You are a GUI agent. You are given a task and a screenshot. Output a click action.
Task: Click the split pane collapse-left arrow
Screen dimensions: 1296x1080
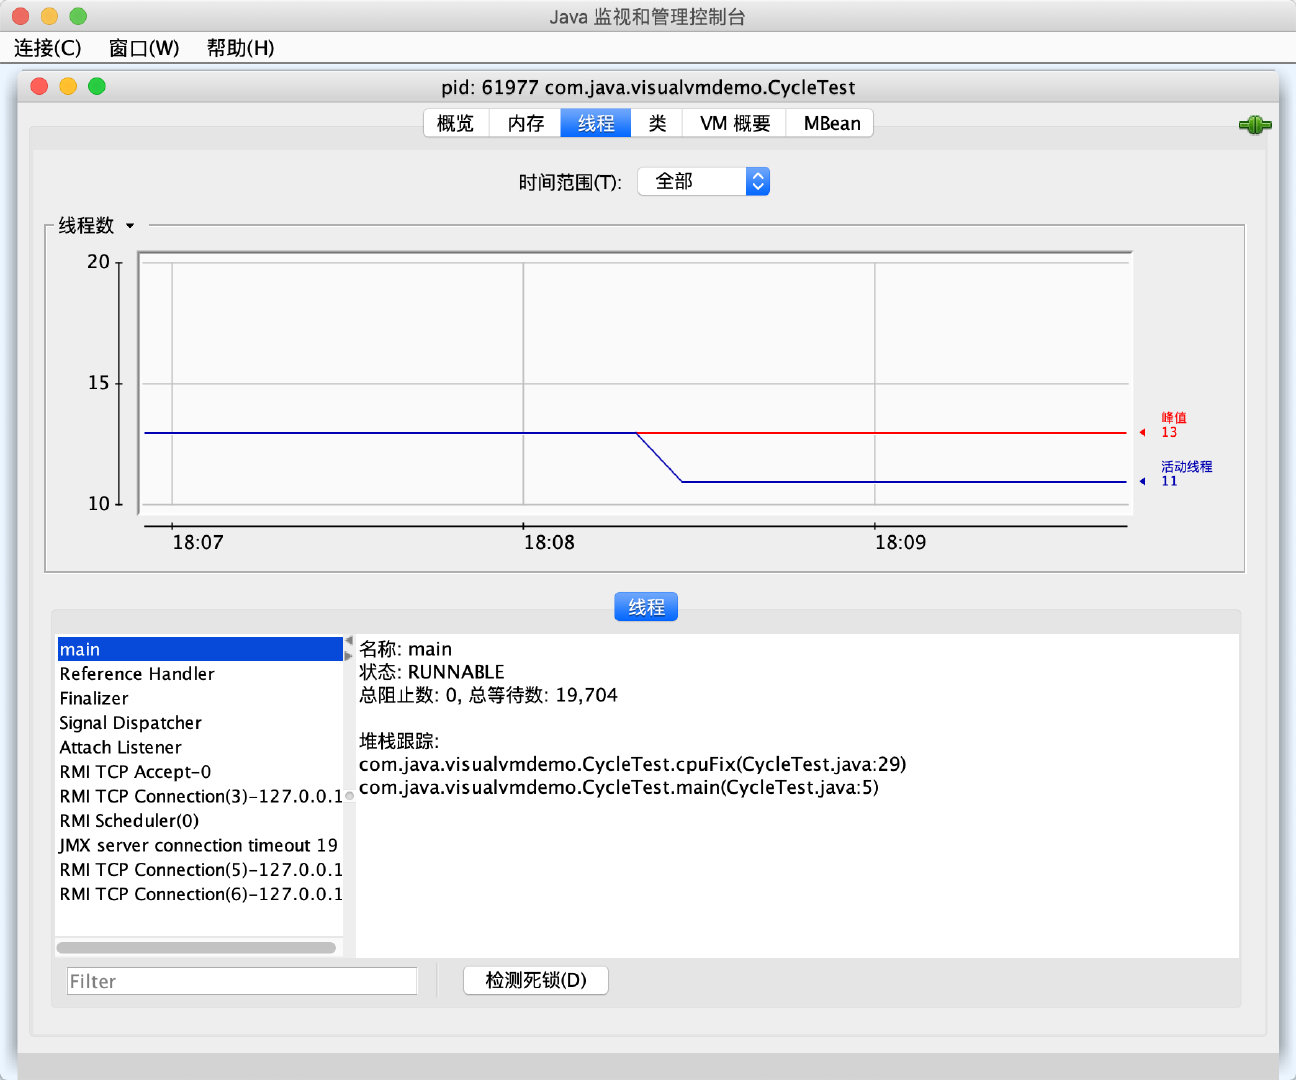pyautogui.click(x=349, y=640)
